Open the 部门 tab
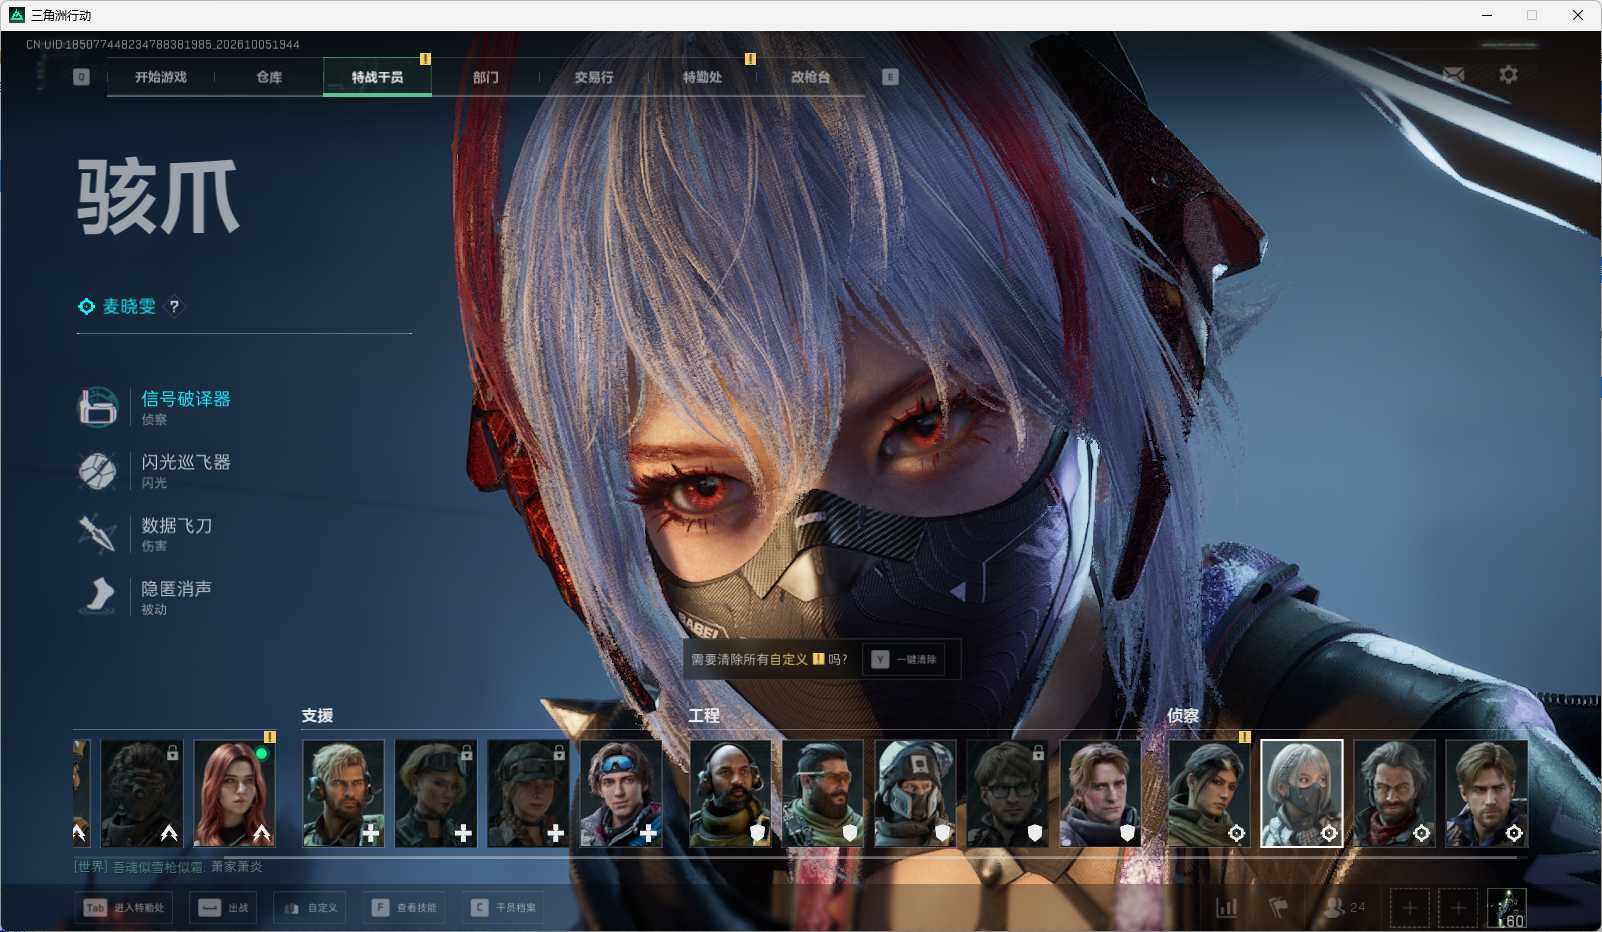The height and width of the screenshot is (932, 1602). (x=486, y=77)
